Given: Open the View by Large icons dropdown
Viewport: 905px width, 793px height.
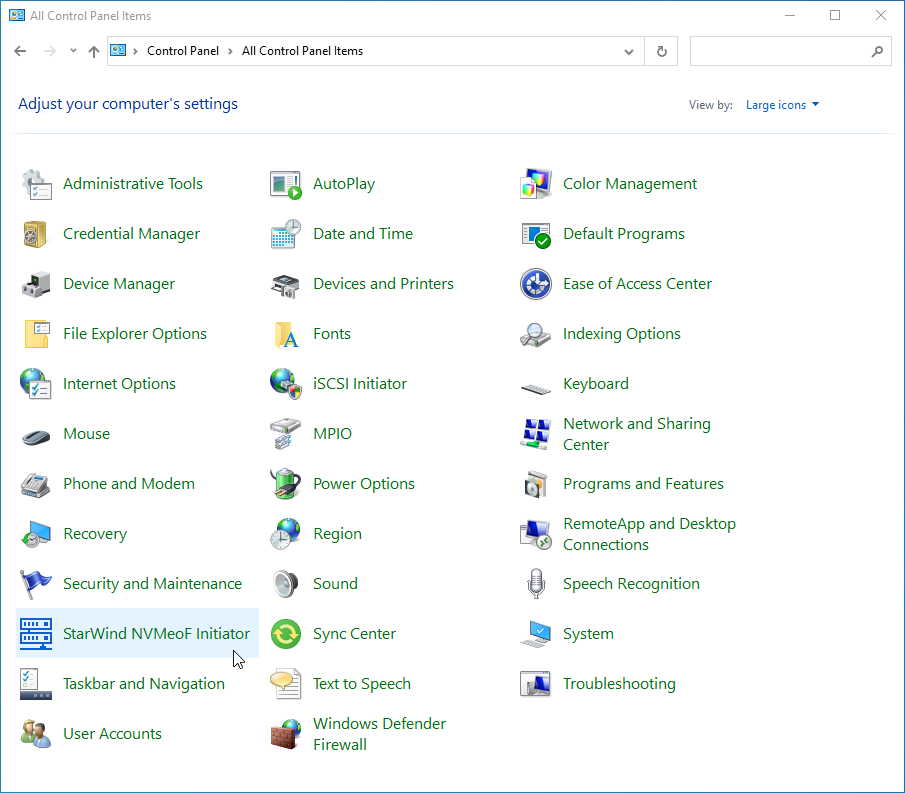Looking at the screenshot, I should (782, 105).
